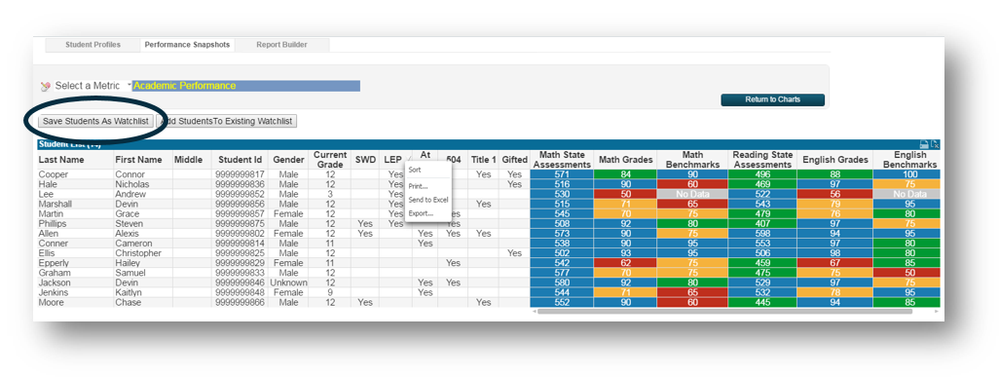Click the Reading State Assessments column header
This screenshot has width=999, height=380.
762,159
